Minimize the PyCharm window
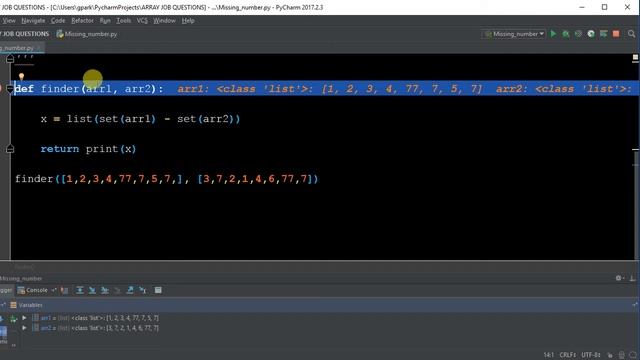The image size is (640, 360). 582,7
